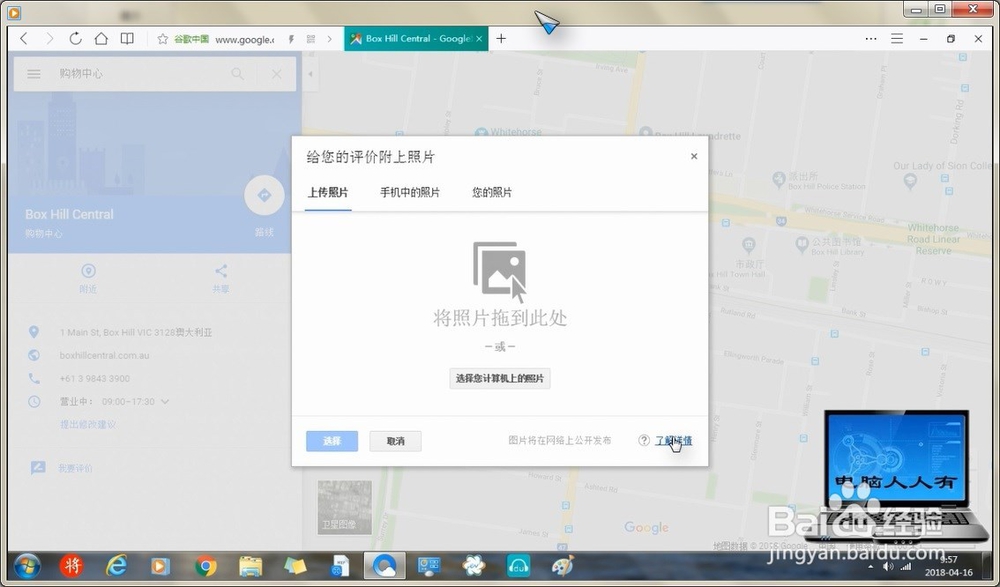The height and width of the screenshot is (587, 1000).
Task: Click 选择您计算机上的照片 button
Action: point(500,378)
